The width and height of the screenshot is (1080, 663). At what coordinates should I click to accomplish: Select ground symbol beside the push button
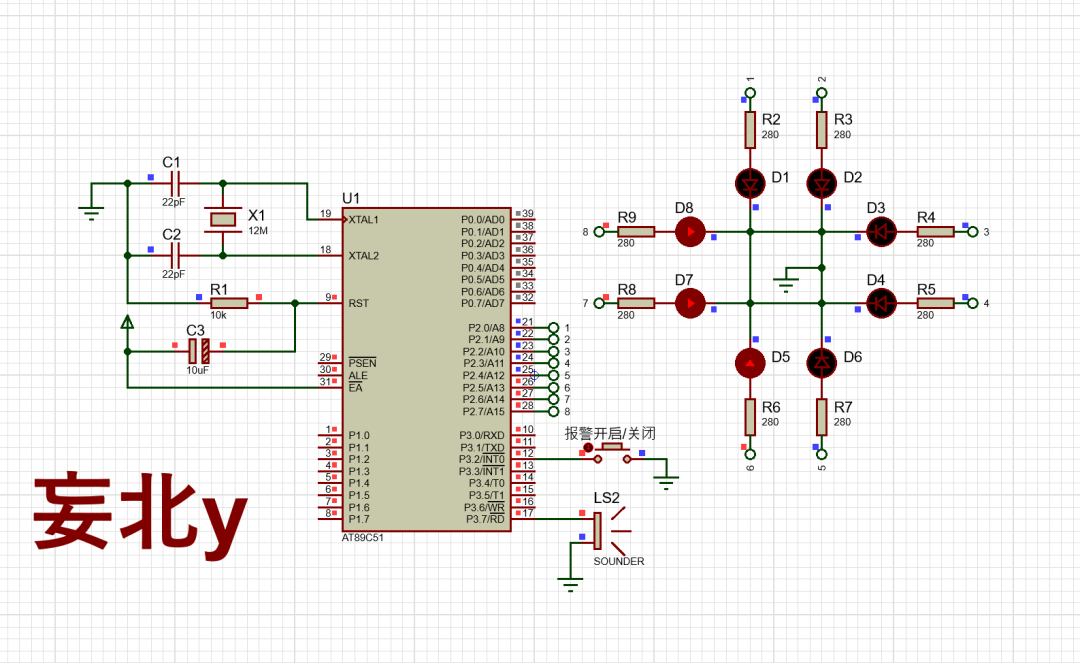pyautogui.click(x=666, y=481)
